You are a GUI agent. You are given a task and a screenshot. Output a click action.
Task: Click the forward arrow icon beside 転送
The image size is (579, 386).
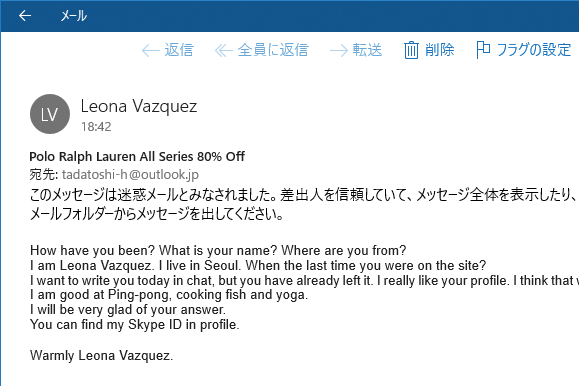click(339, 50)
